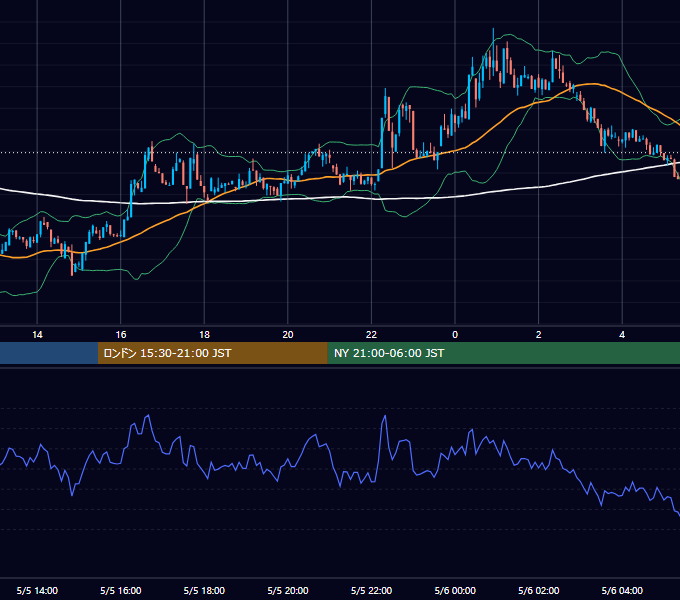This screenshot has height=600, width=680.
Task: Click the 5/5 22:00 date label
Action: 371,591
